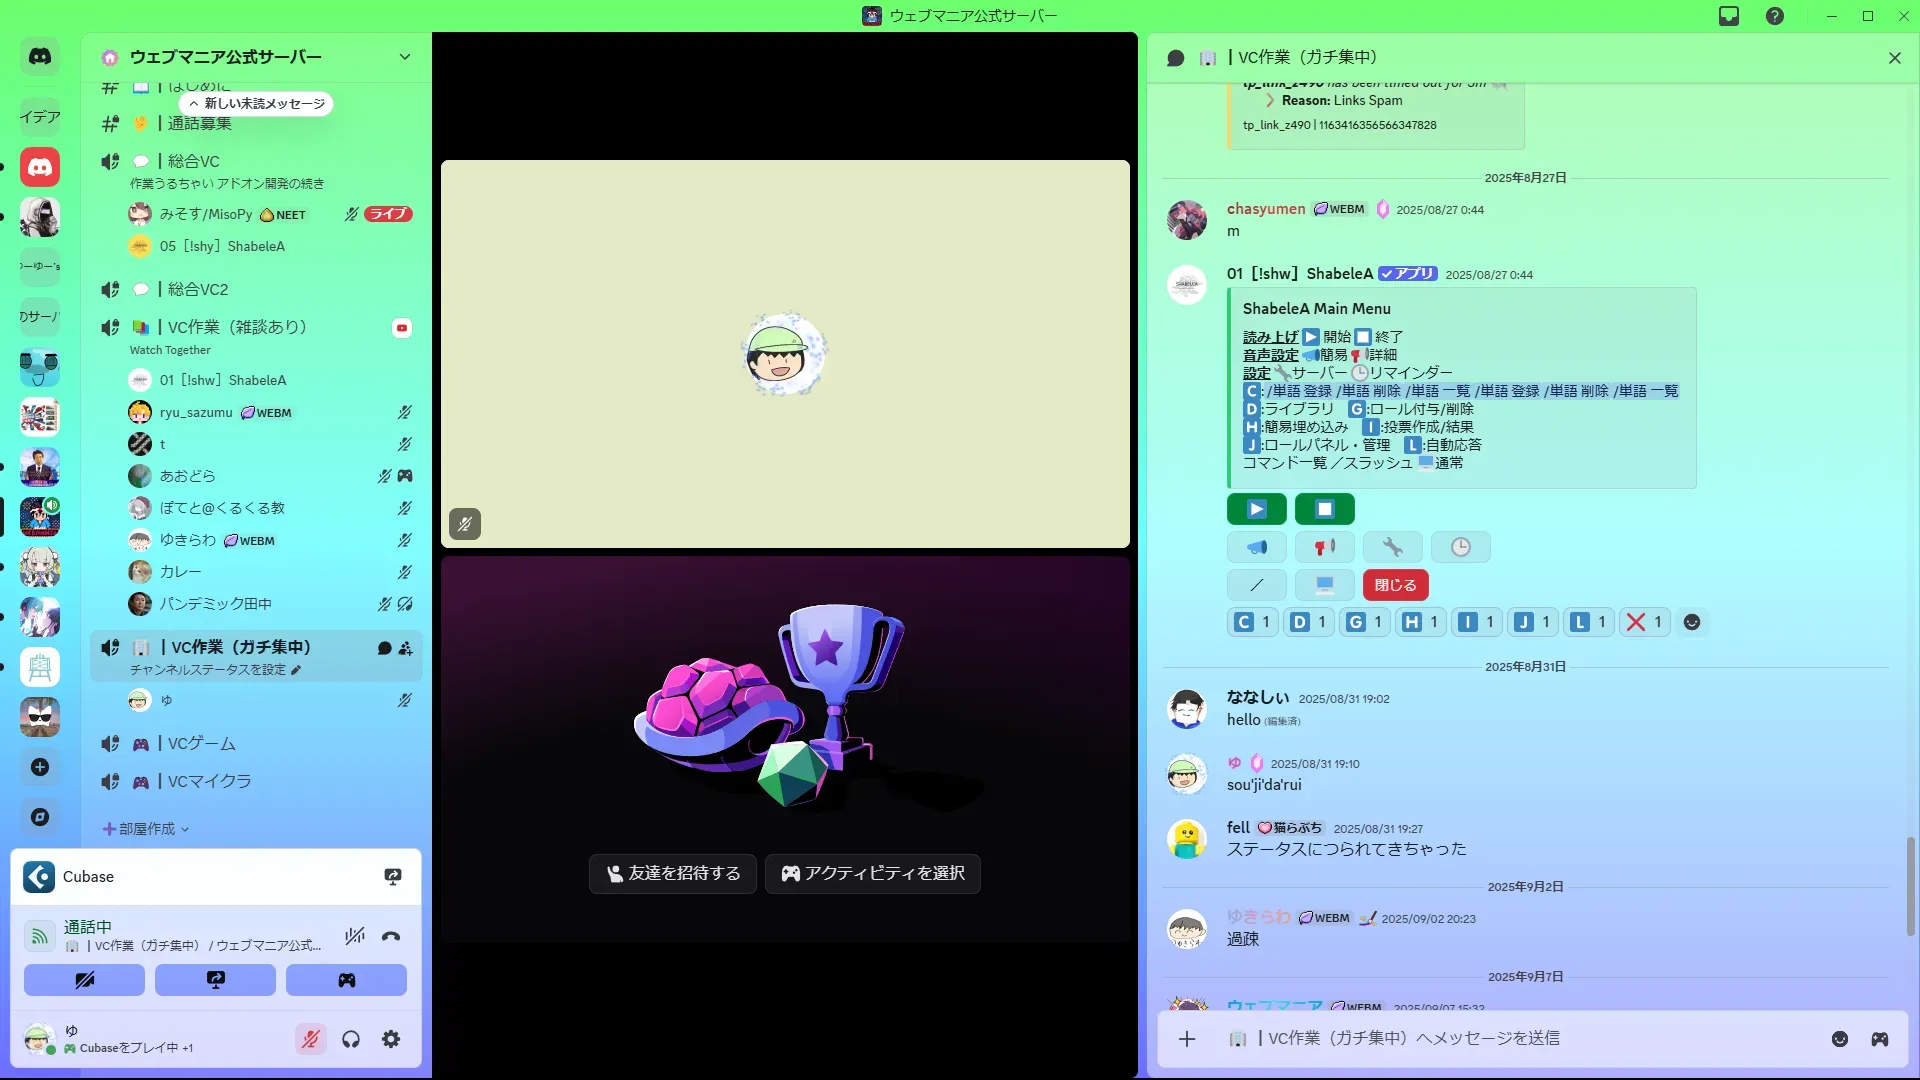
Task: Click the inbox icon in title bar
Action: [1729, 16]
